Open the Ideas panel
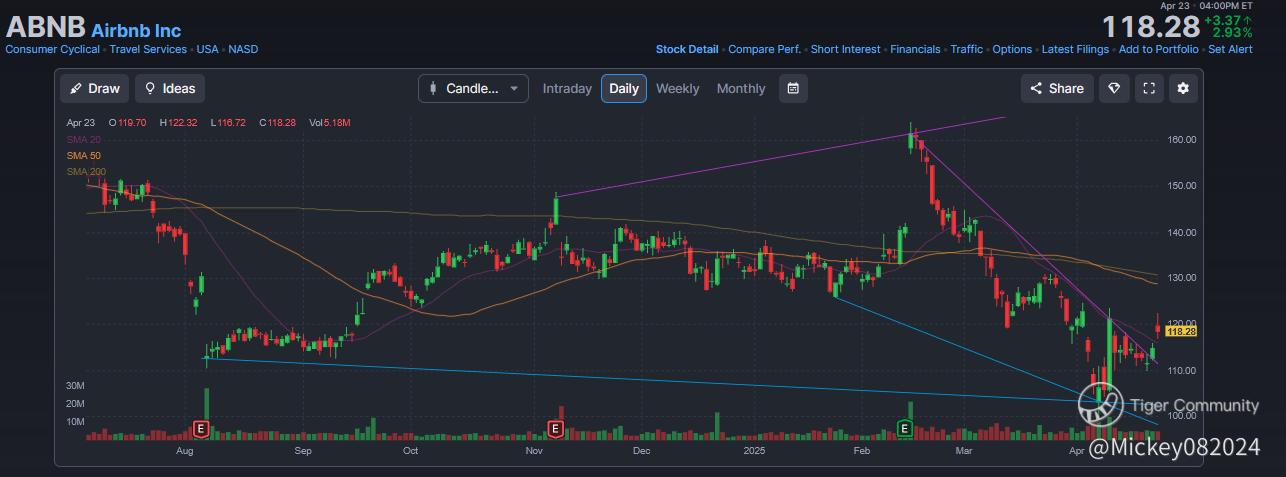This screenshot has width=1286, height=477. click(x=169, y=88)
